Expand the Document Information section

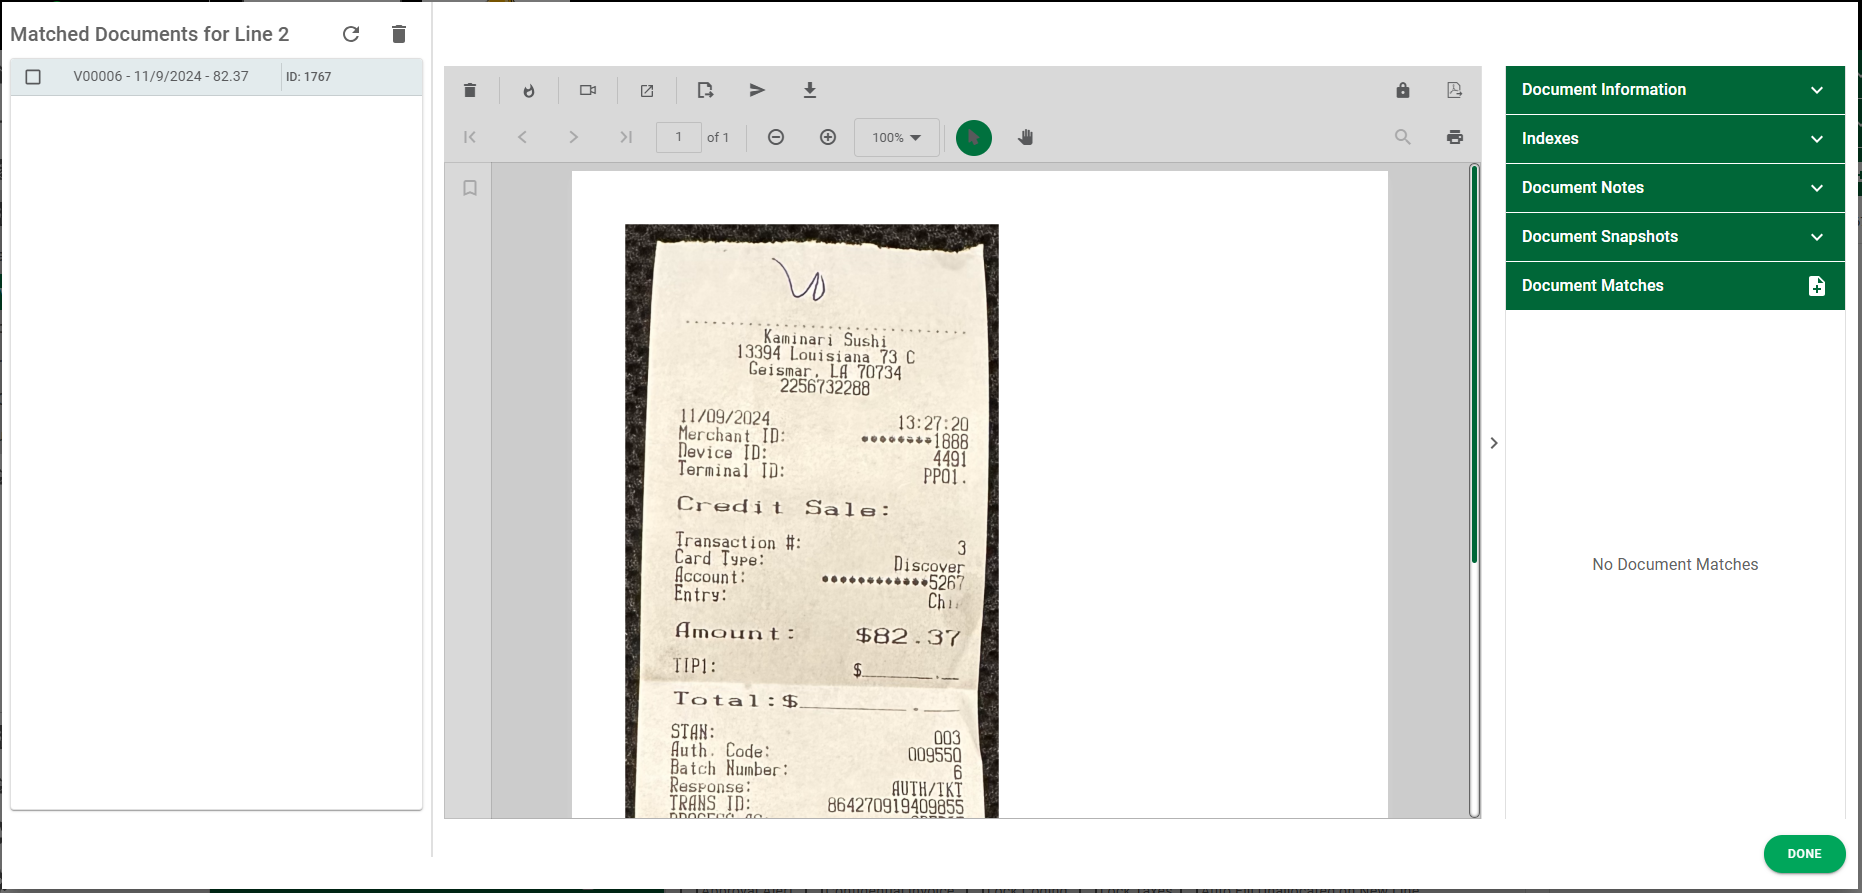(1675, 90)
